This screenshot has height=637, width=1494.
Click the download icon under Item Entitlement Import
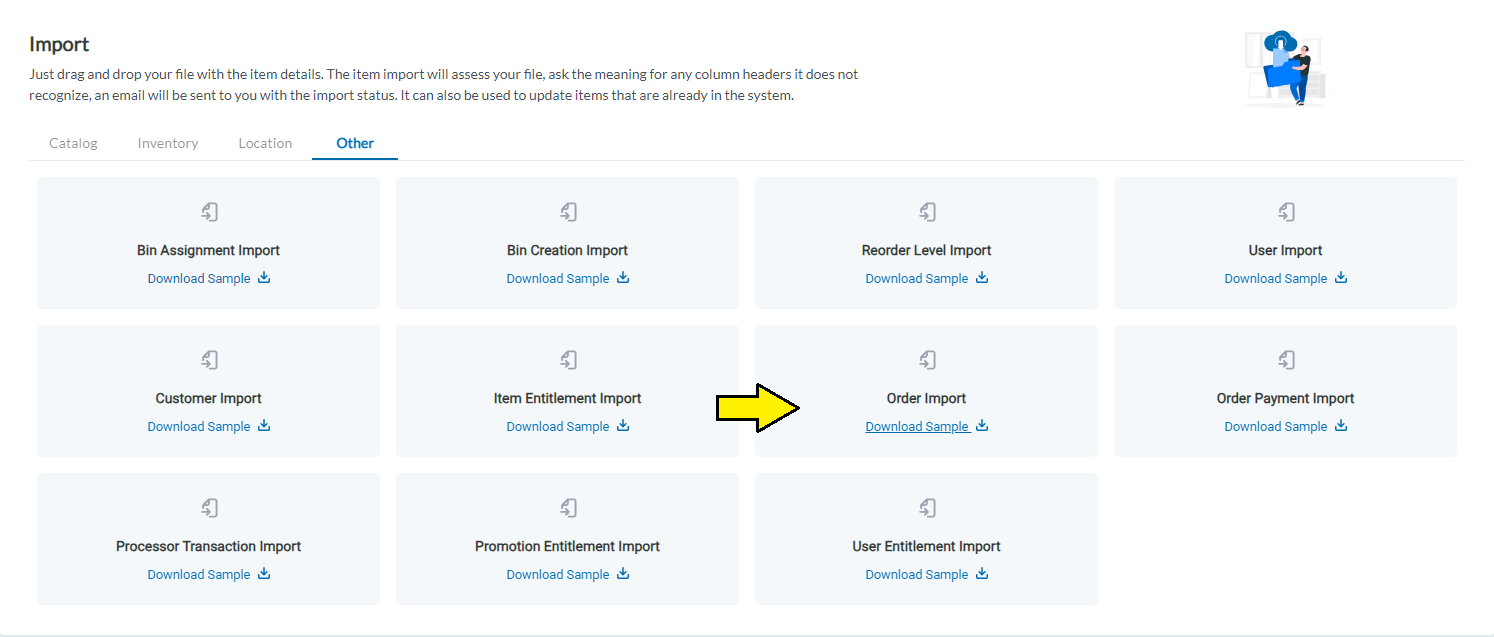click(x=623, y=426)
